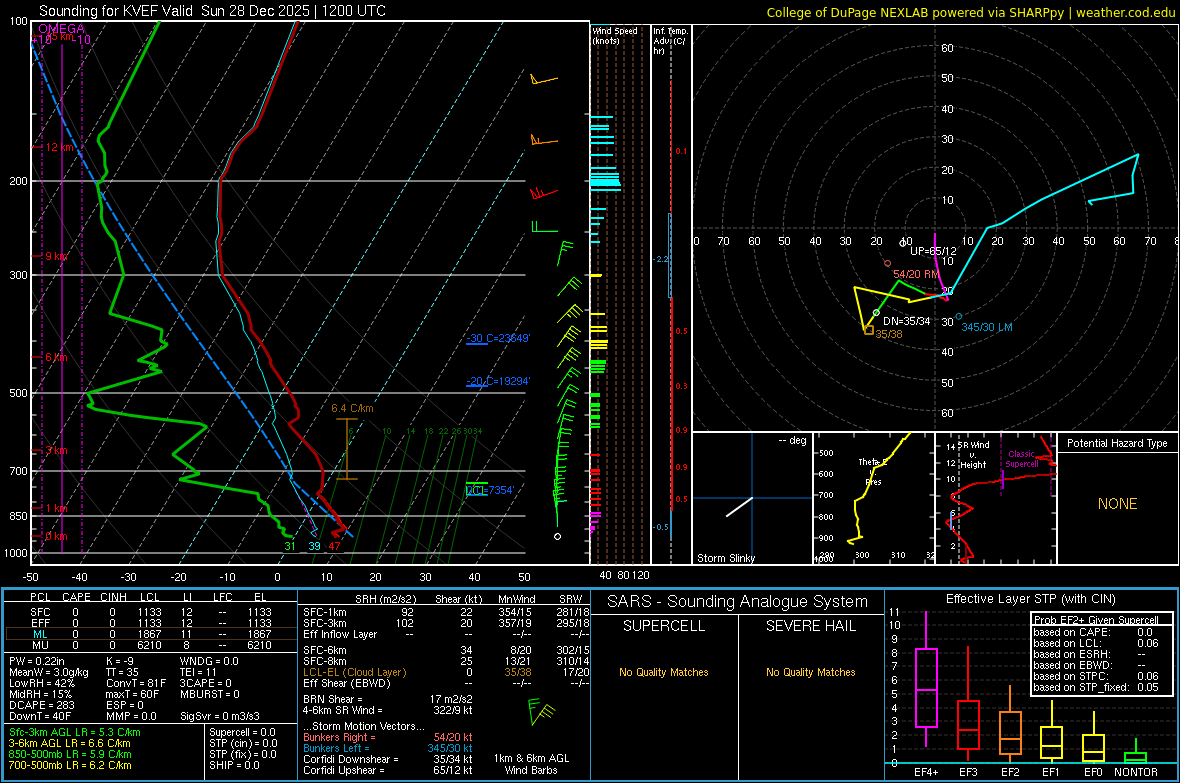Click the 3 km height marker
Image resolution: width=1180 pixels, height=783 pixels.
(56, 450)
